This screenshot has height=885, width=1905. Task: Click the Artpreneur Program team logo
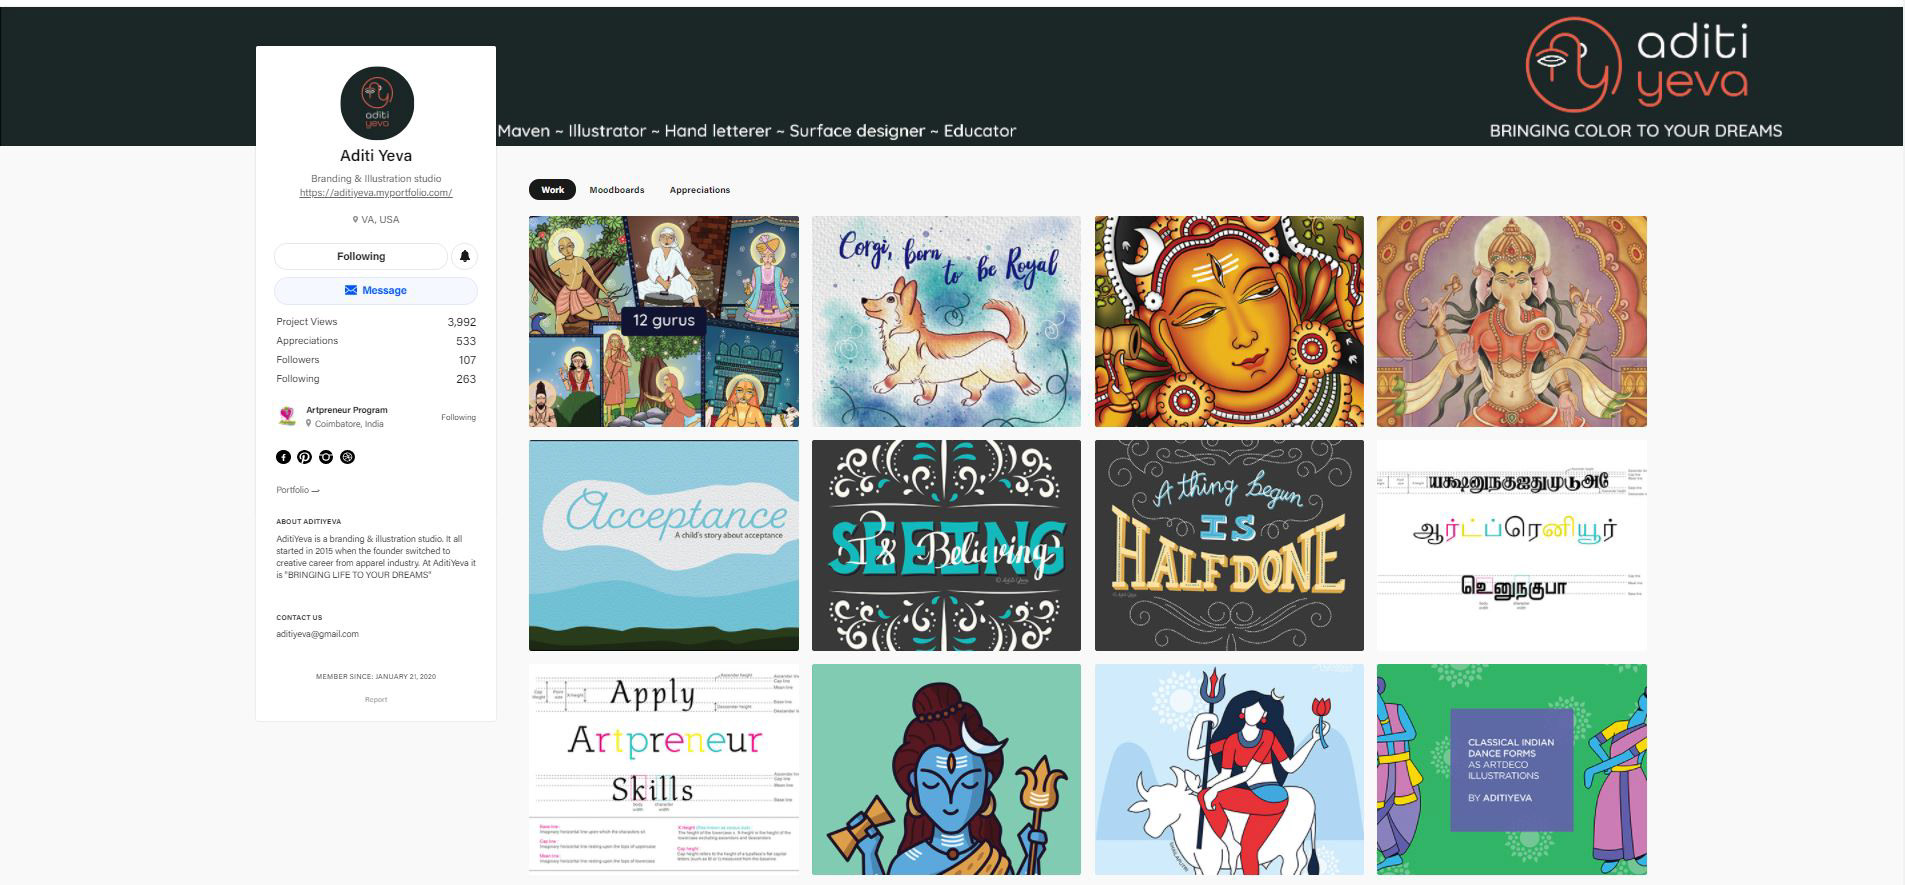pos(287,416)
